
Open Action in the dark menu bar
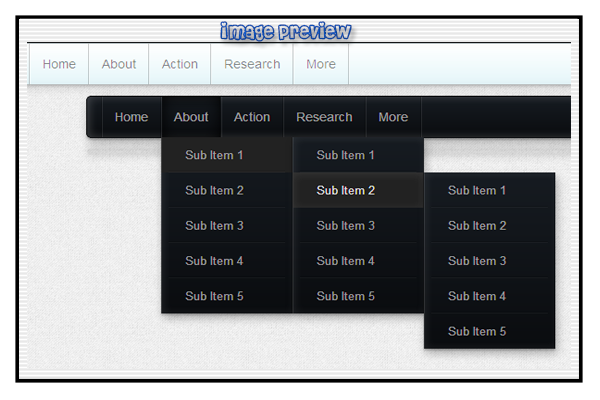252,117
